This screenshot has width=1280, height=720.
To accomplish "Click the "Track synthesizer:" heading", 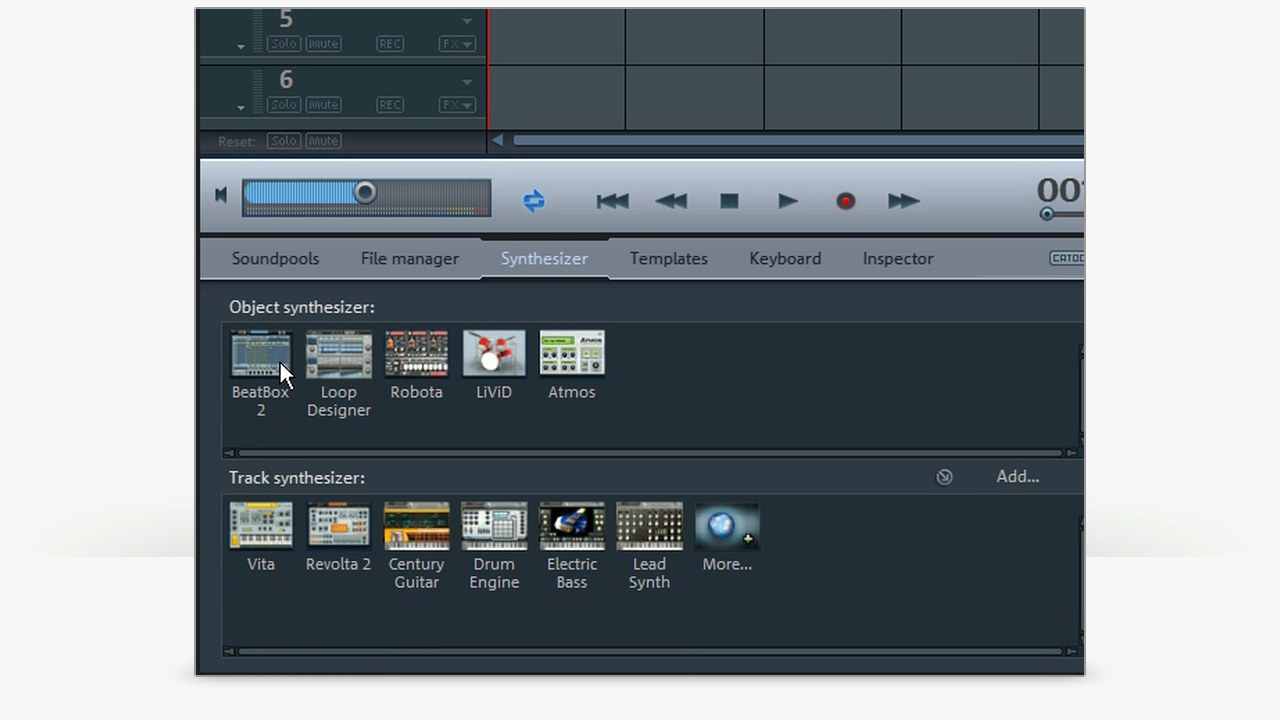I will click(297, 478).
